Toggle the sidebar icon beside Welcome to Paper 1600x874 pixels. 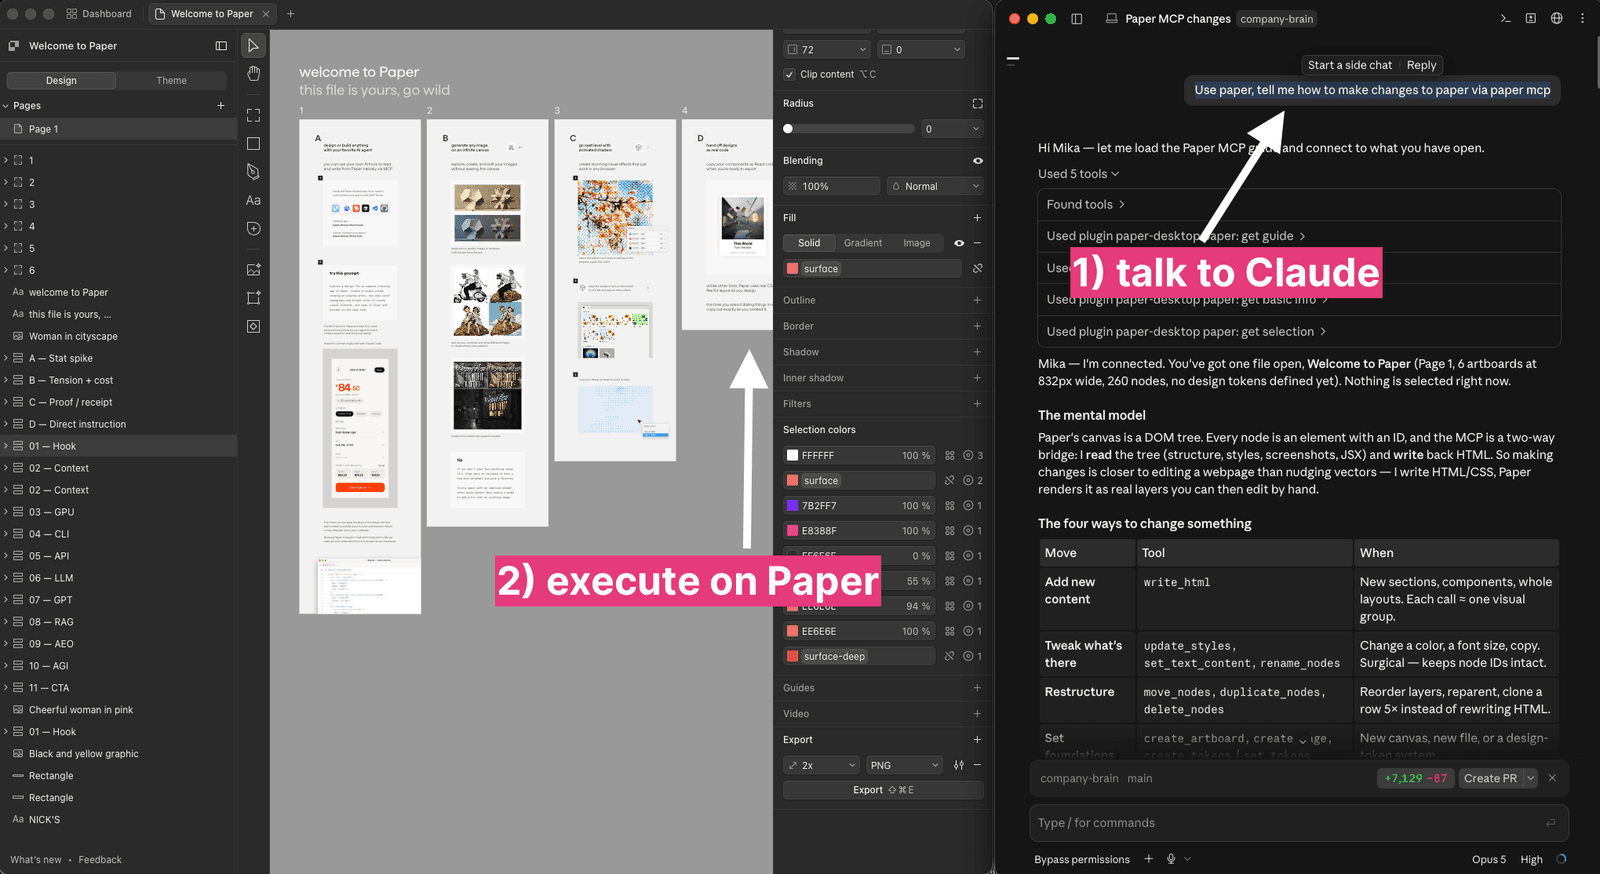(x=221, y=46)
